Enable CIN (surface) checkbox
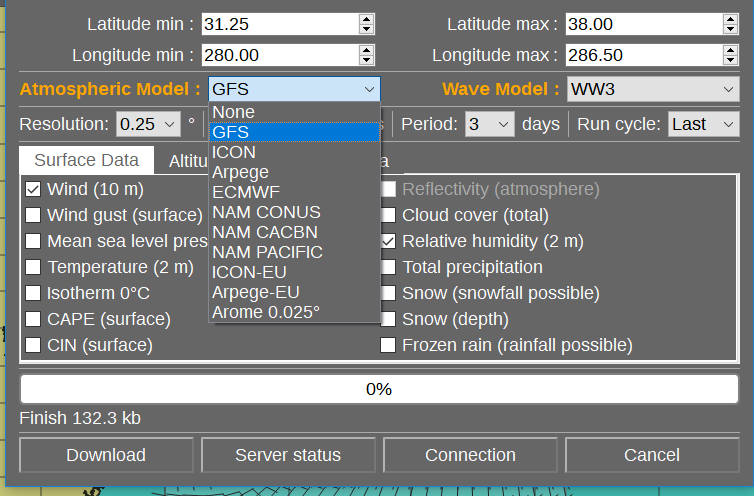This screenshot has height=496, width=754. pos(33,345)
